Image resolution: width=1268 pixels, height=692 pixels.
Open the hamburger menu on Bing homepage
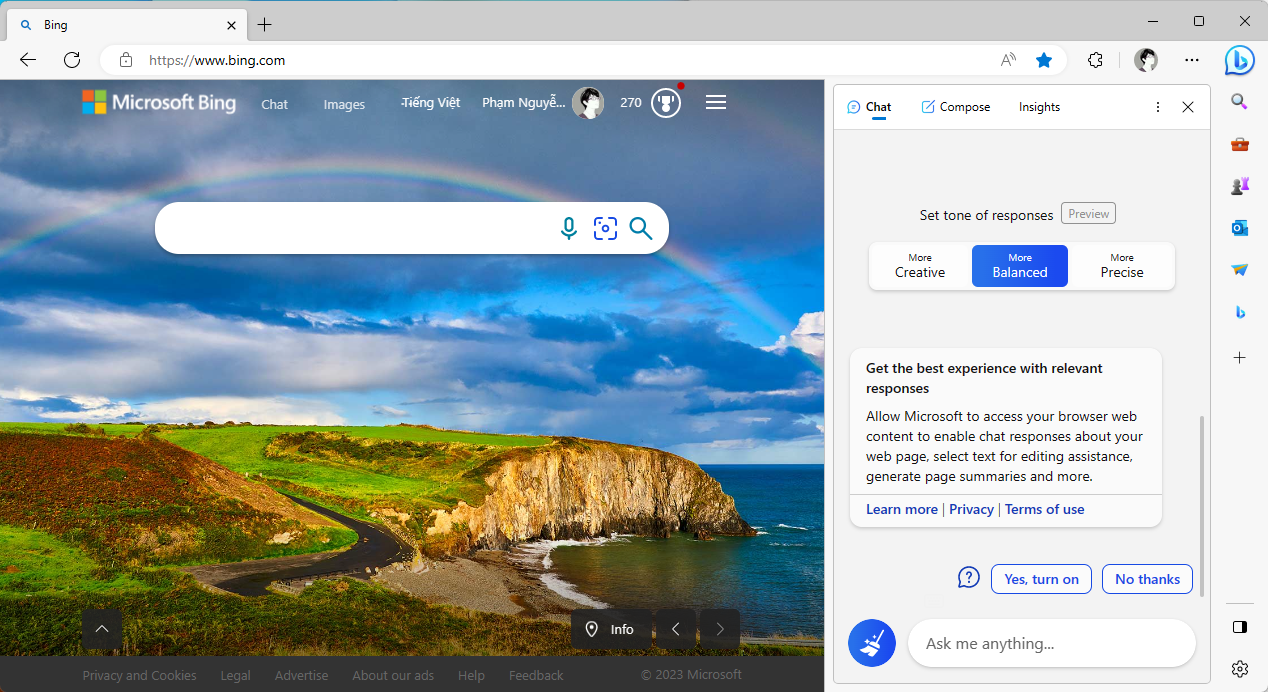(715, 101)
